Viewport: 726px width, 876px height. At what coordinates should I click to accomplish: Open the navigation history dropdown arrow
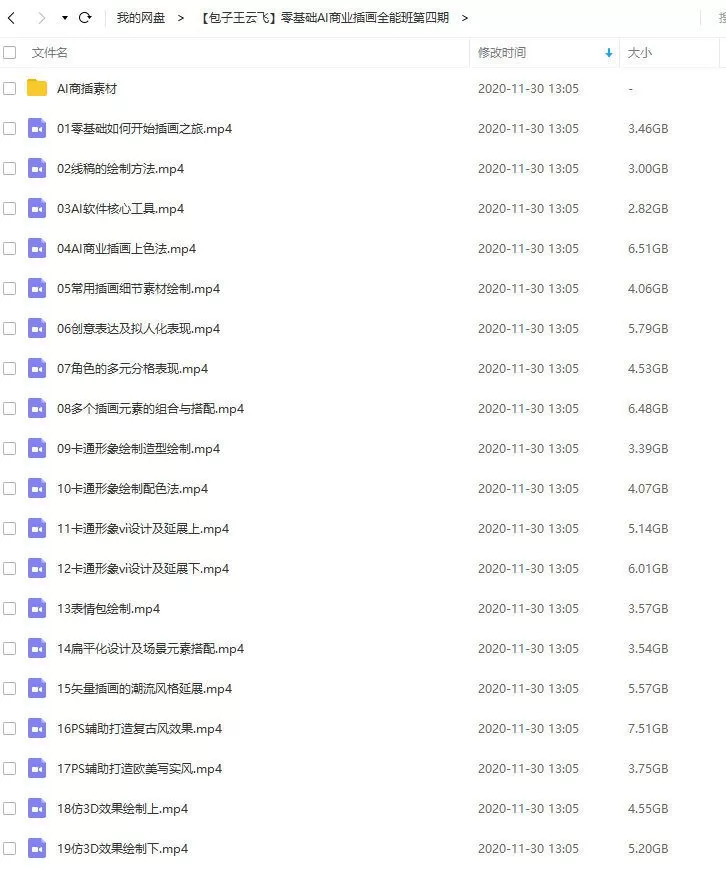click(65, 18)
